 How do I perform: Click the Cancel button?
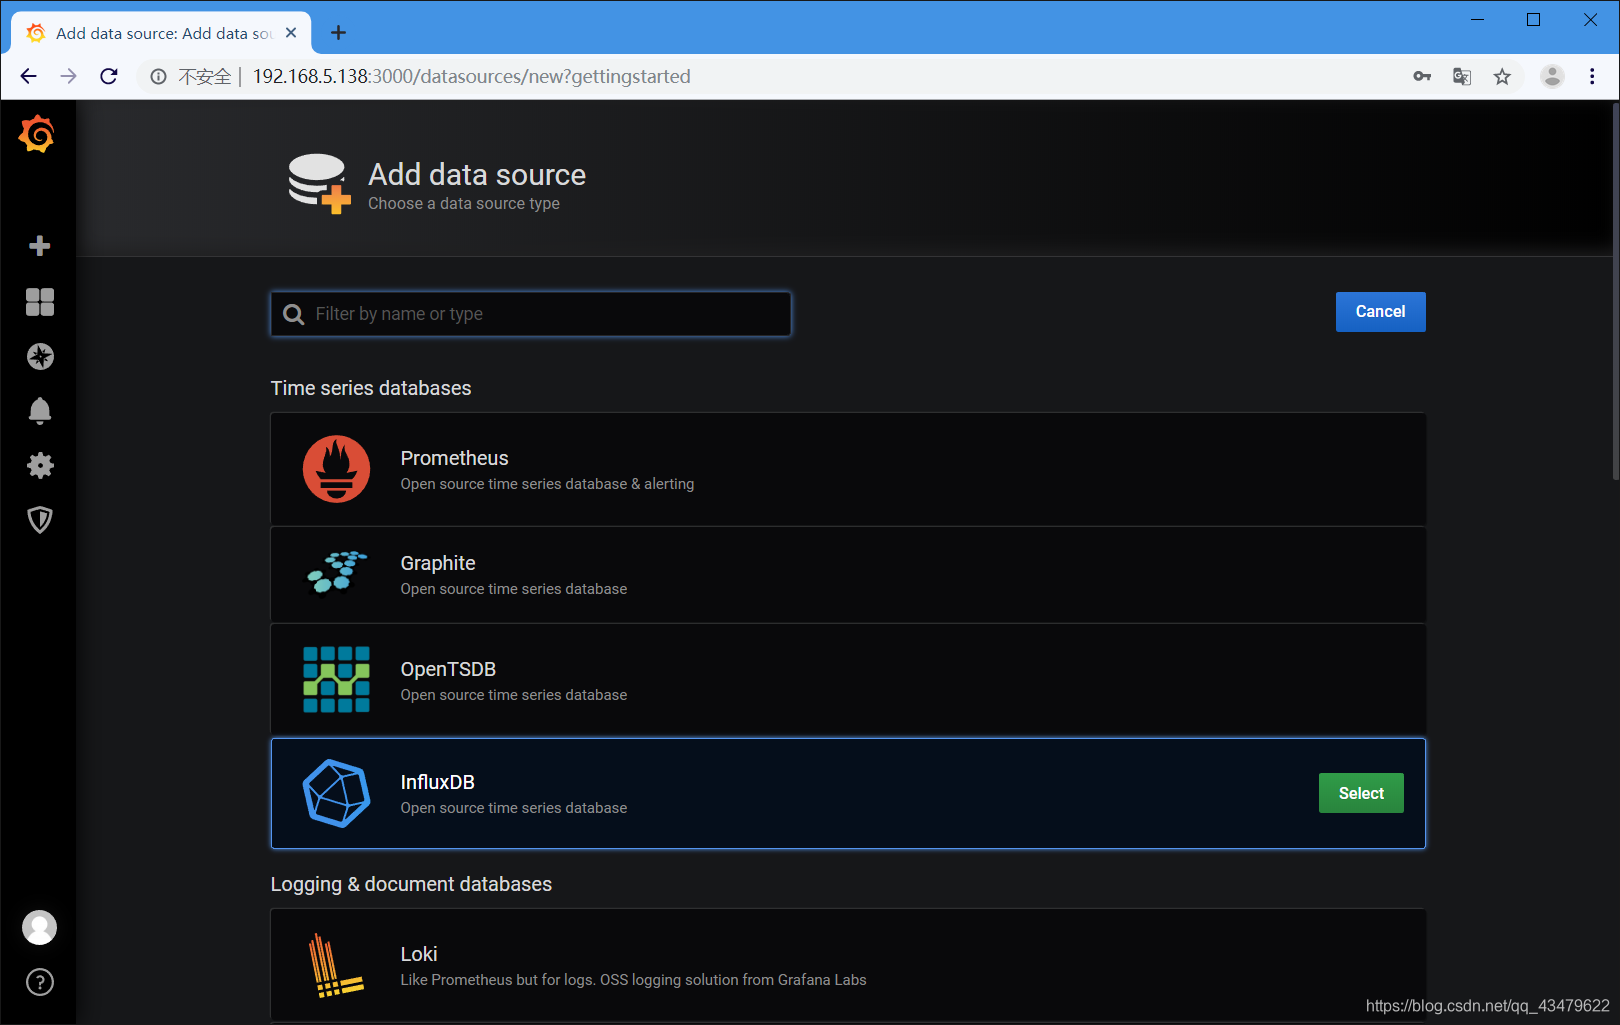point(1380,312)
